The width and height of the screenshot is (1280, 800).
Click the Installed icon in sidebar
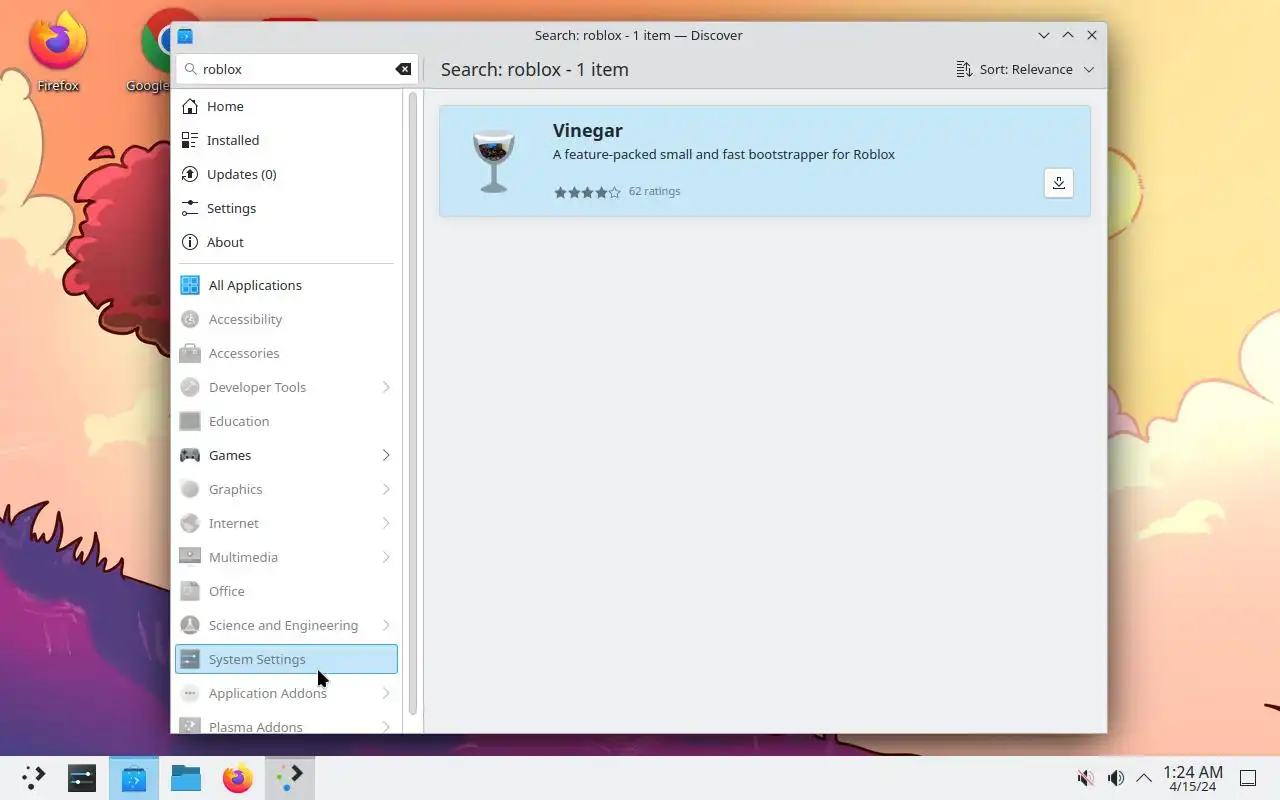[190, 140]
